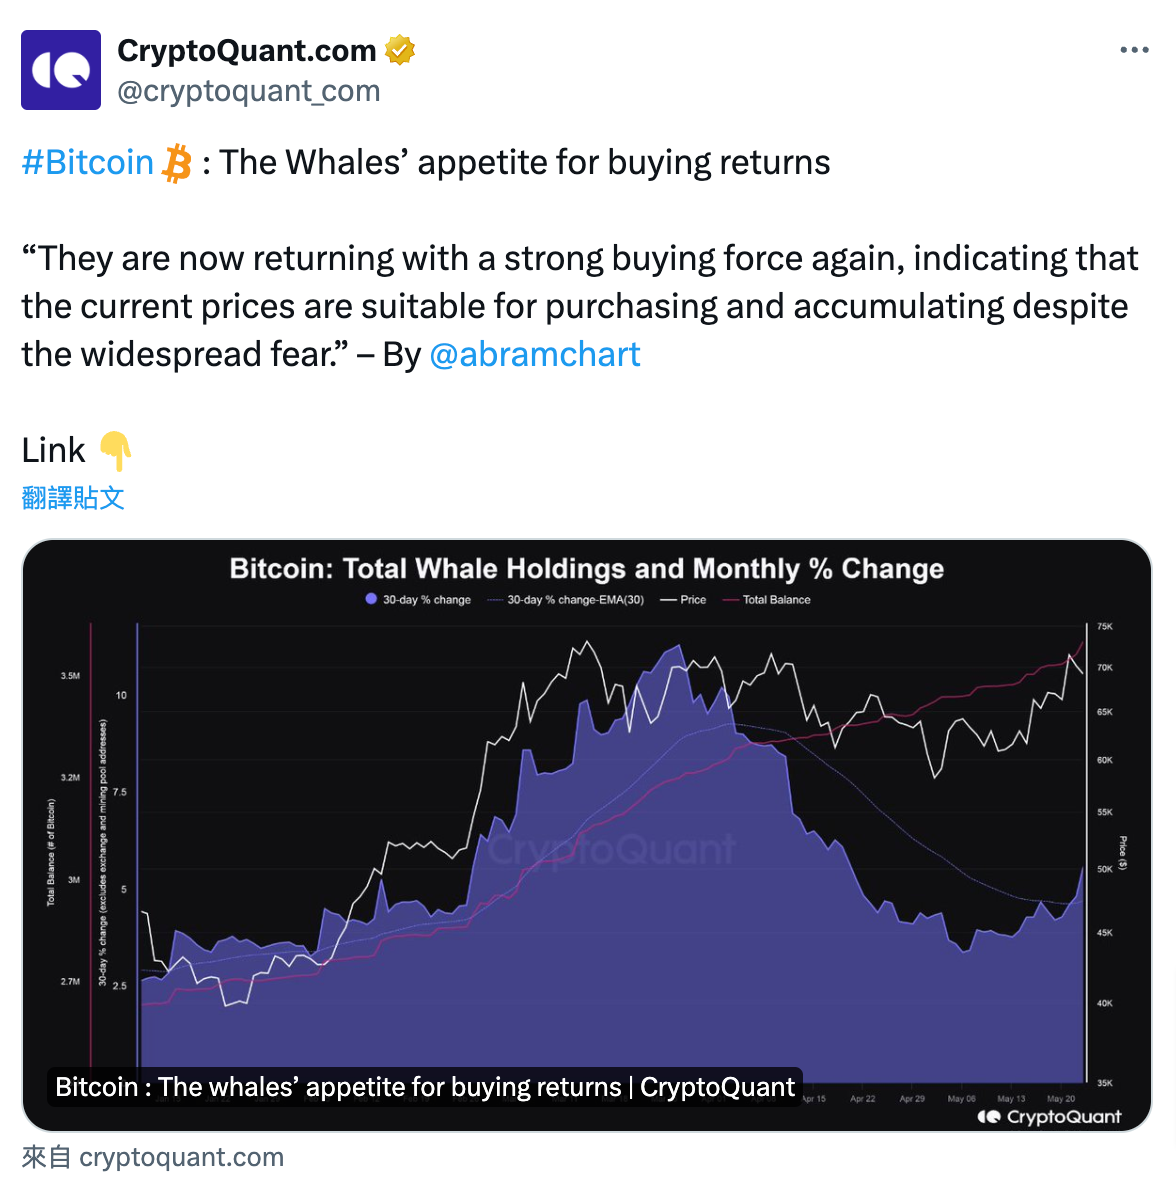Screen dimensions: 1176x1200
Task: Click the orange Bitcoin emoji icon
Action: [177, 163]
